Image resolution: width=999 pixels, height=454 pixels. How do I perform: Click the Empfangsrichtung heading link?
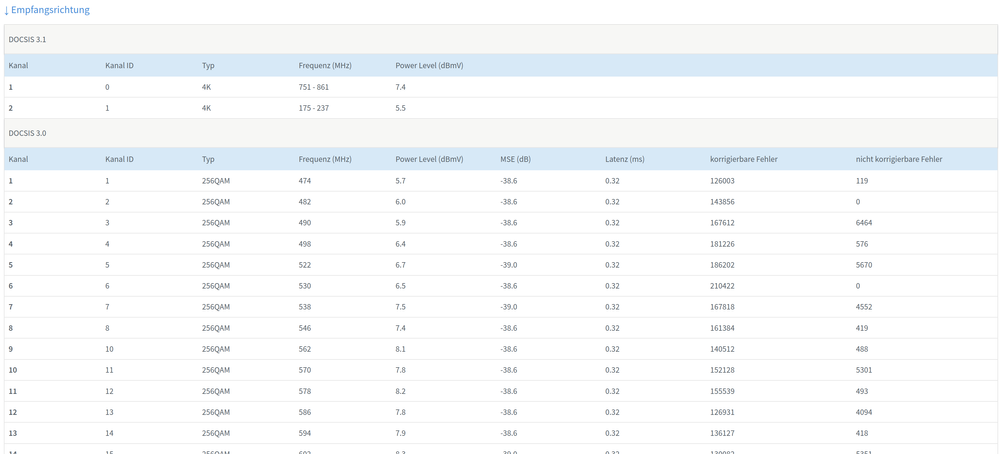click(x=47, y=10)
